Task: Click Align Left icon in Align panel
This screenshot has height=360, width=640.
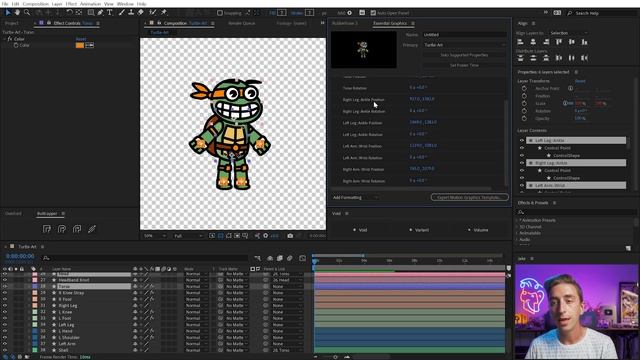Action: click(x=520, y=42)
